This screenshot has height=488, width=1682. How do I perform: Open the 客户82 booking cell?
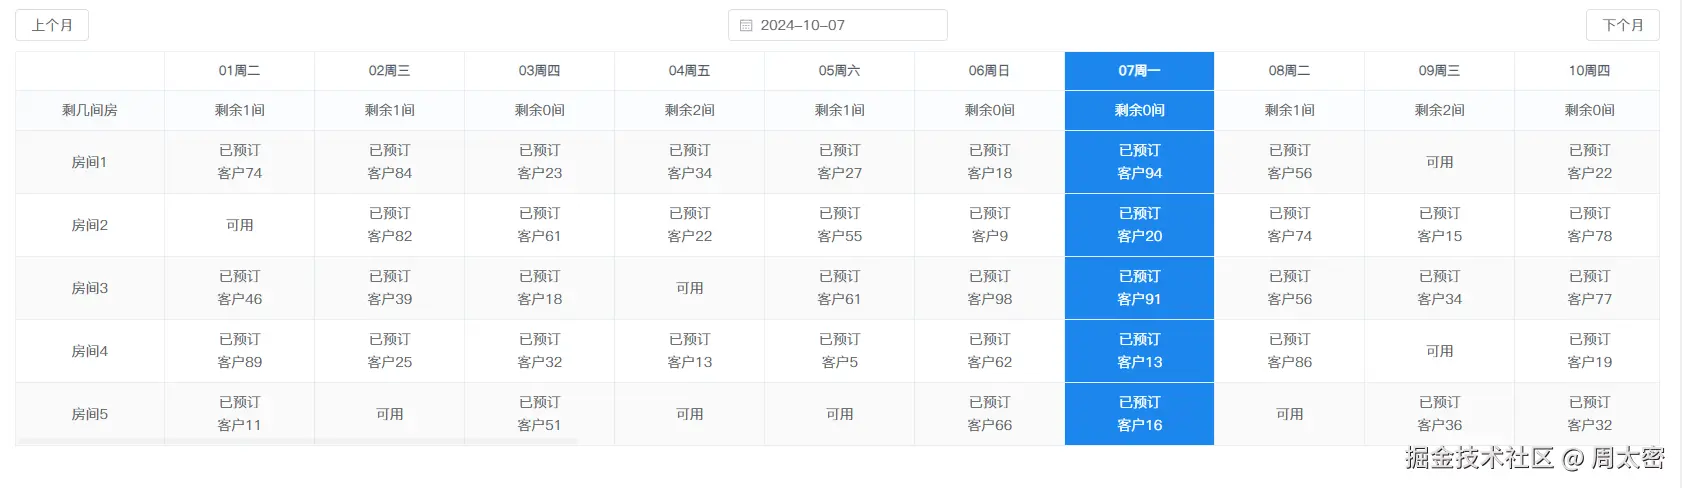[390, 225]
